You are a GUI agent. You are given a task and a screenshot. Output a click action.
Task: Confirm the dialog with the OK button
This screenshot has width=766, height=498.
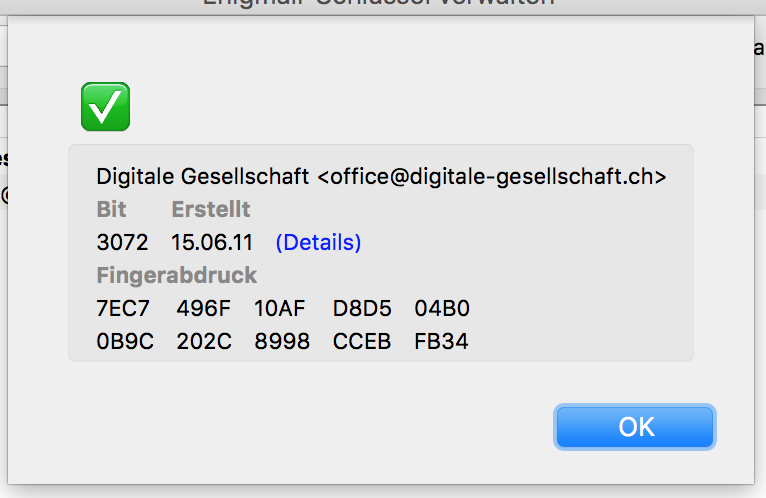point(635,427)
